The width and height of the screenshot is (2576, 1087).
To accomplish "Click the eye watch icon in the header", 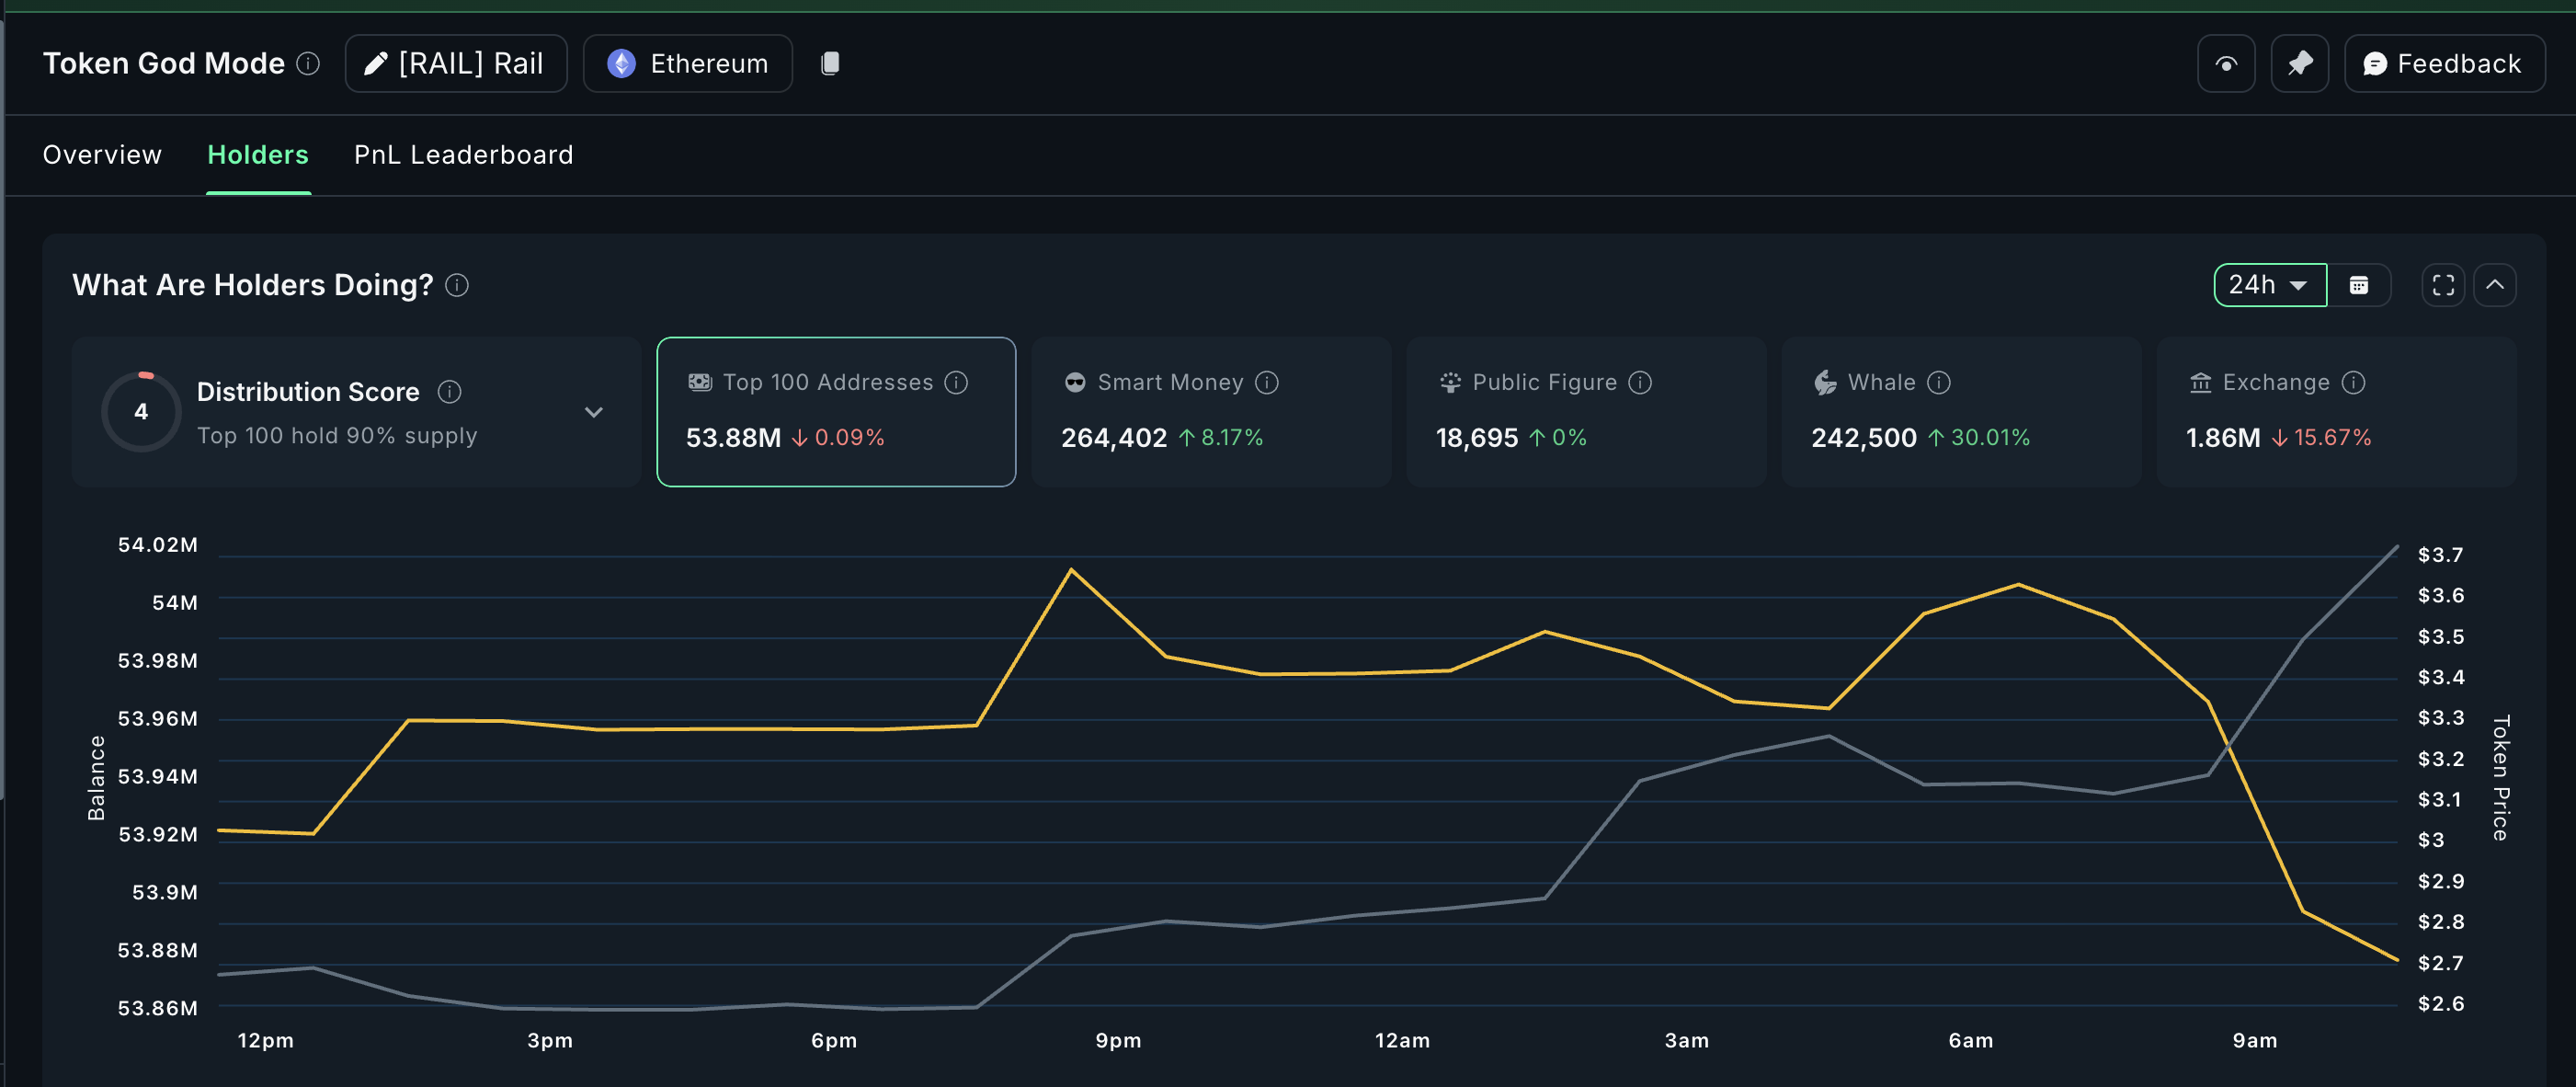I will click(2225, 63).
